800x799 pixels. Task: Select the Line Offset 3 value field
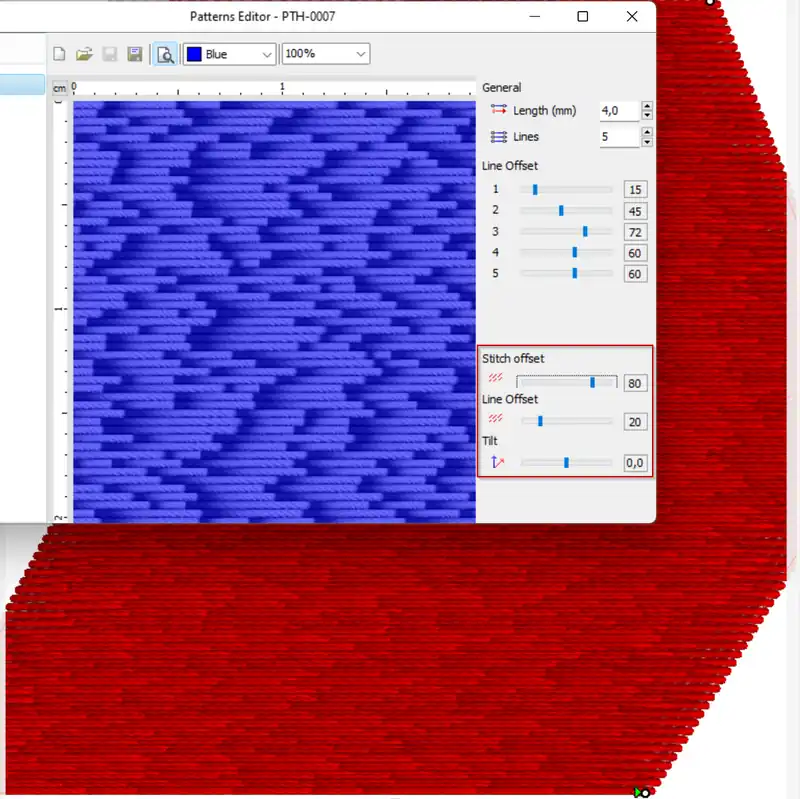pos(635,232)
